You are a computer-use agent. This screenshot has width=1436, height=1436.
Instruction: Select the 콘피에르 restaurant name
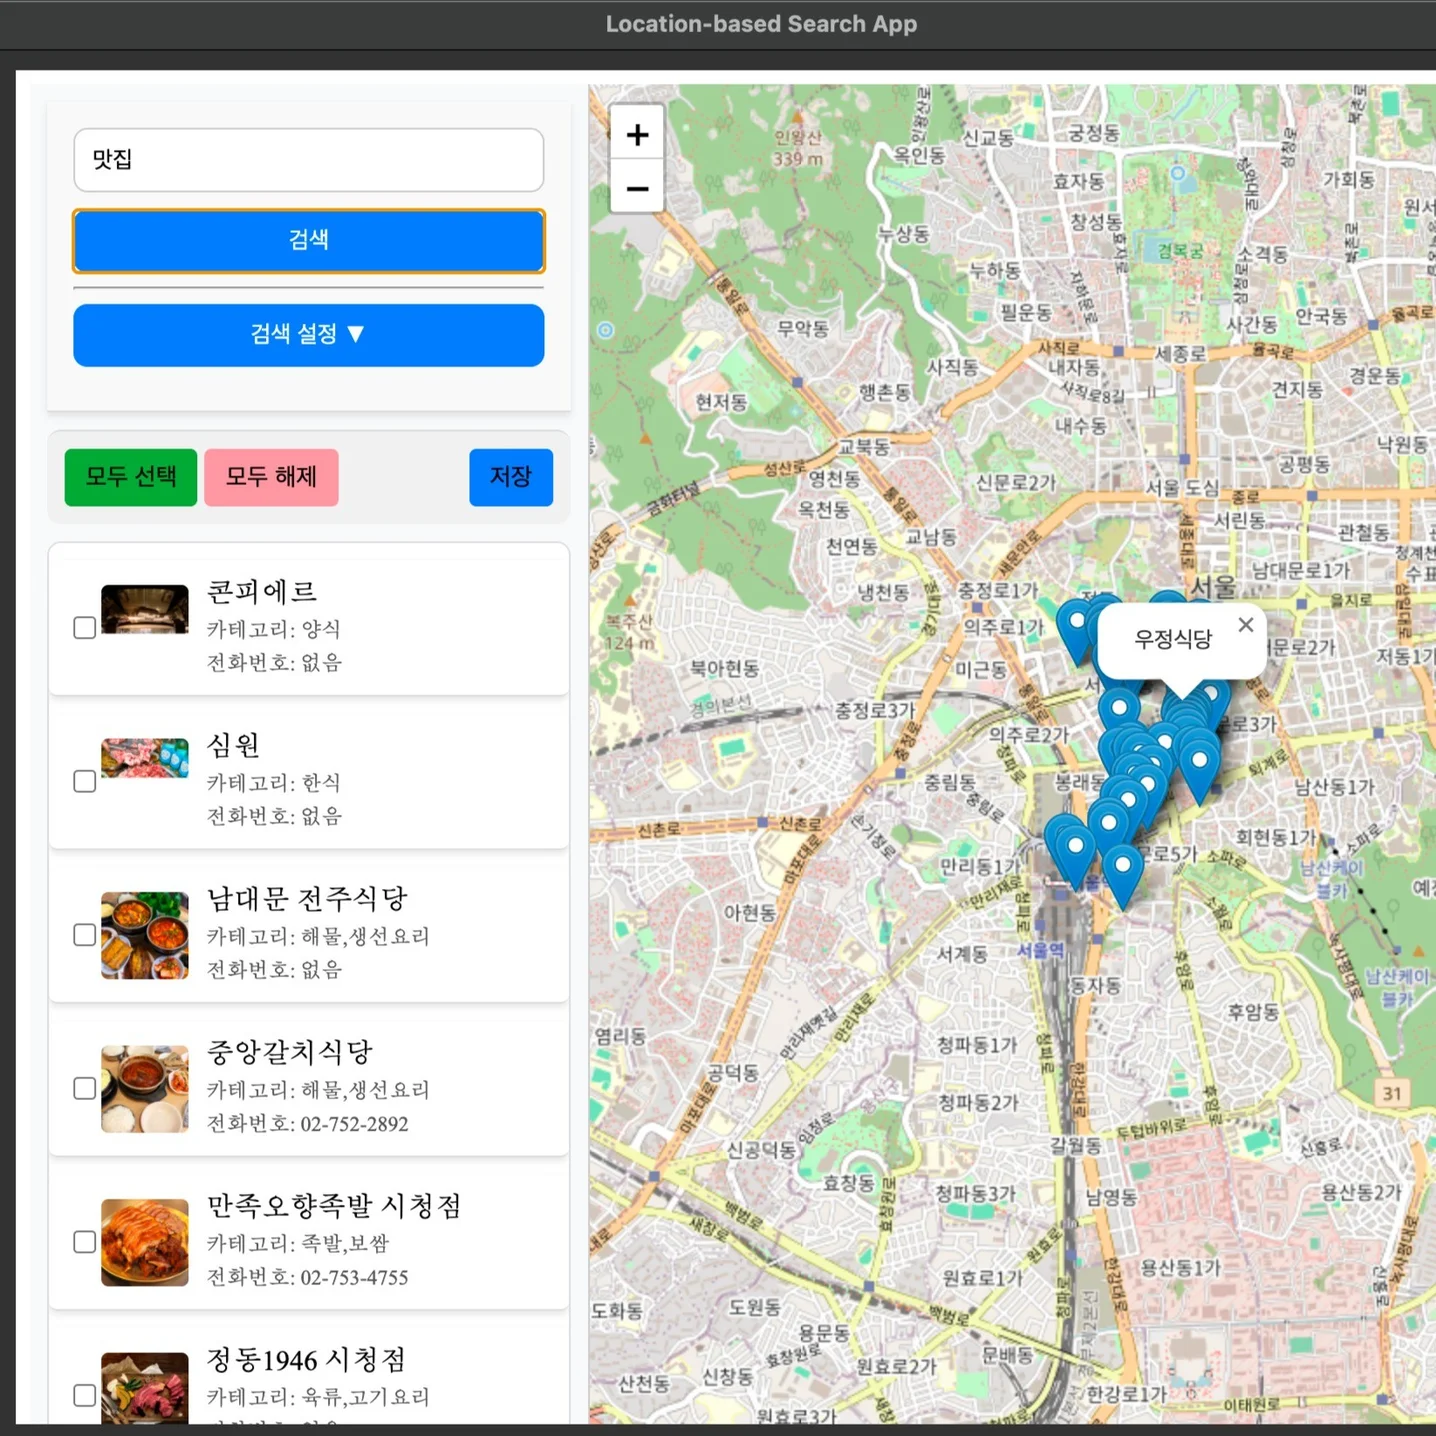(262, 592)
